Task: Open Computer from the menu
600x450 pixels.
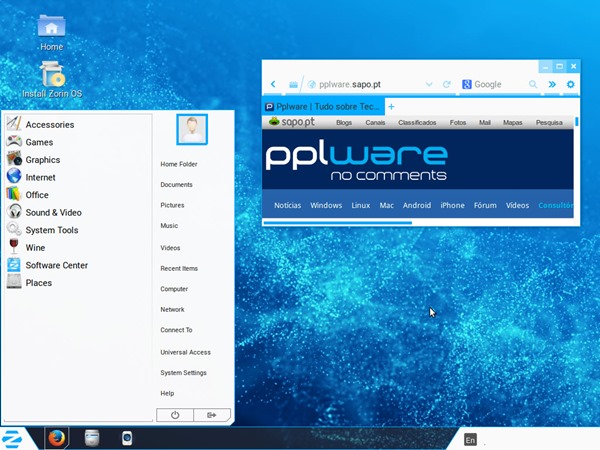Action: tap(174, 289)
